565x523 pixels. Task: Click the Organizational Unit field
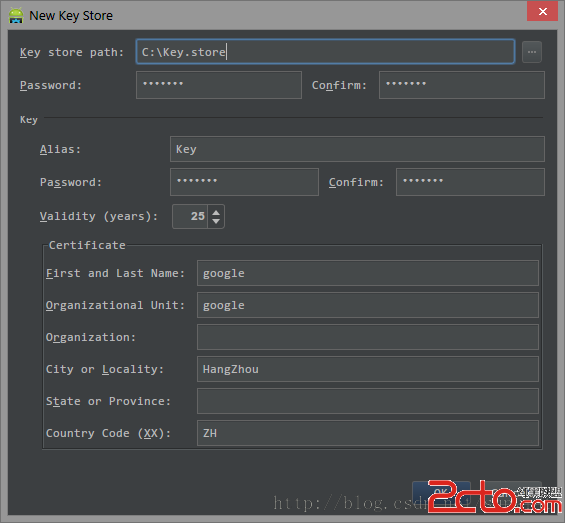coord(368,305)
